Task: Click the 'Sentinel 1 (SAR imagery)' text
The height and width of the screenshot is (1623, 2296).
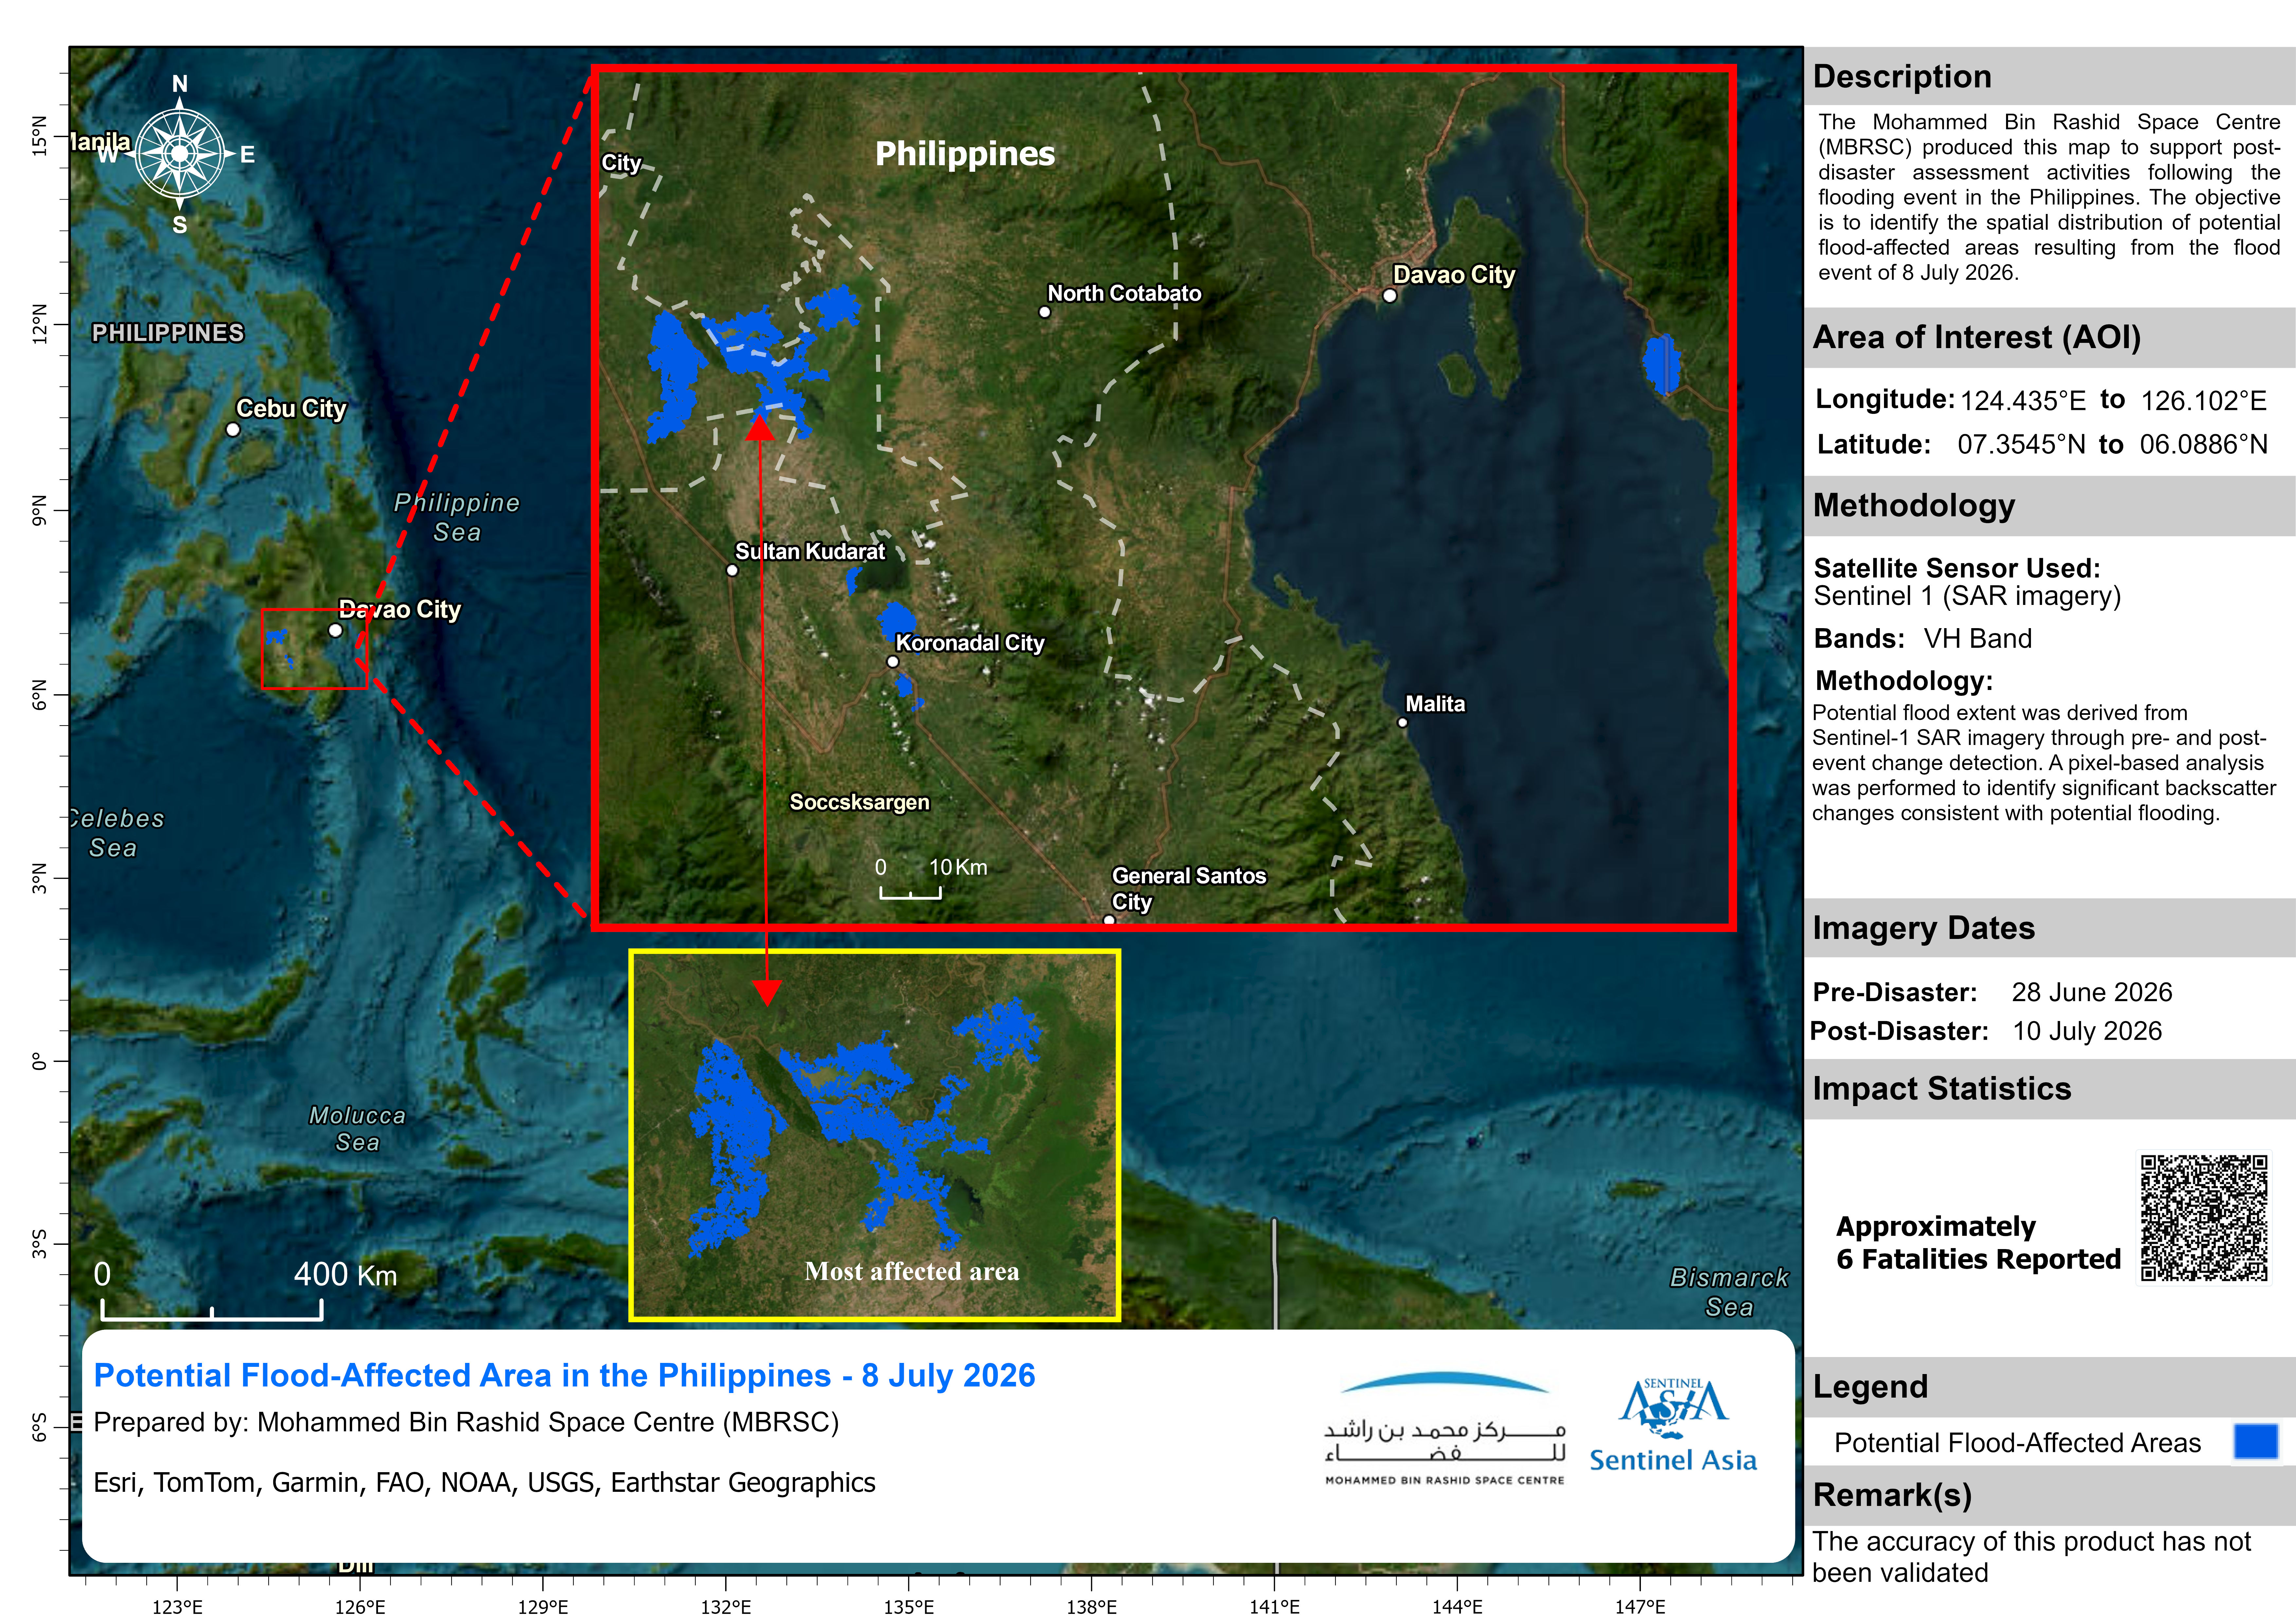Action: tap(1967, 597)
